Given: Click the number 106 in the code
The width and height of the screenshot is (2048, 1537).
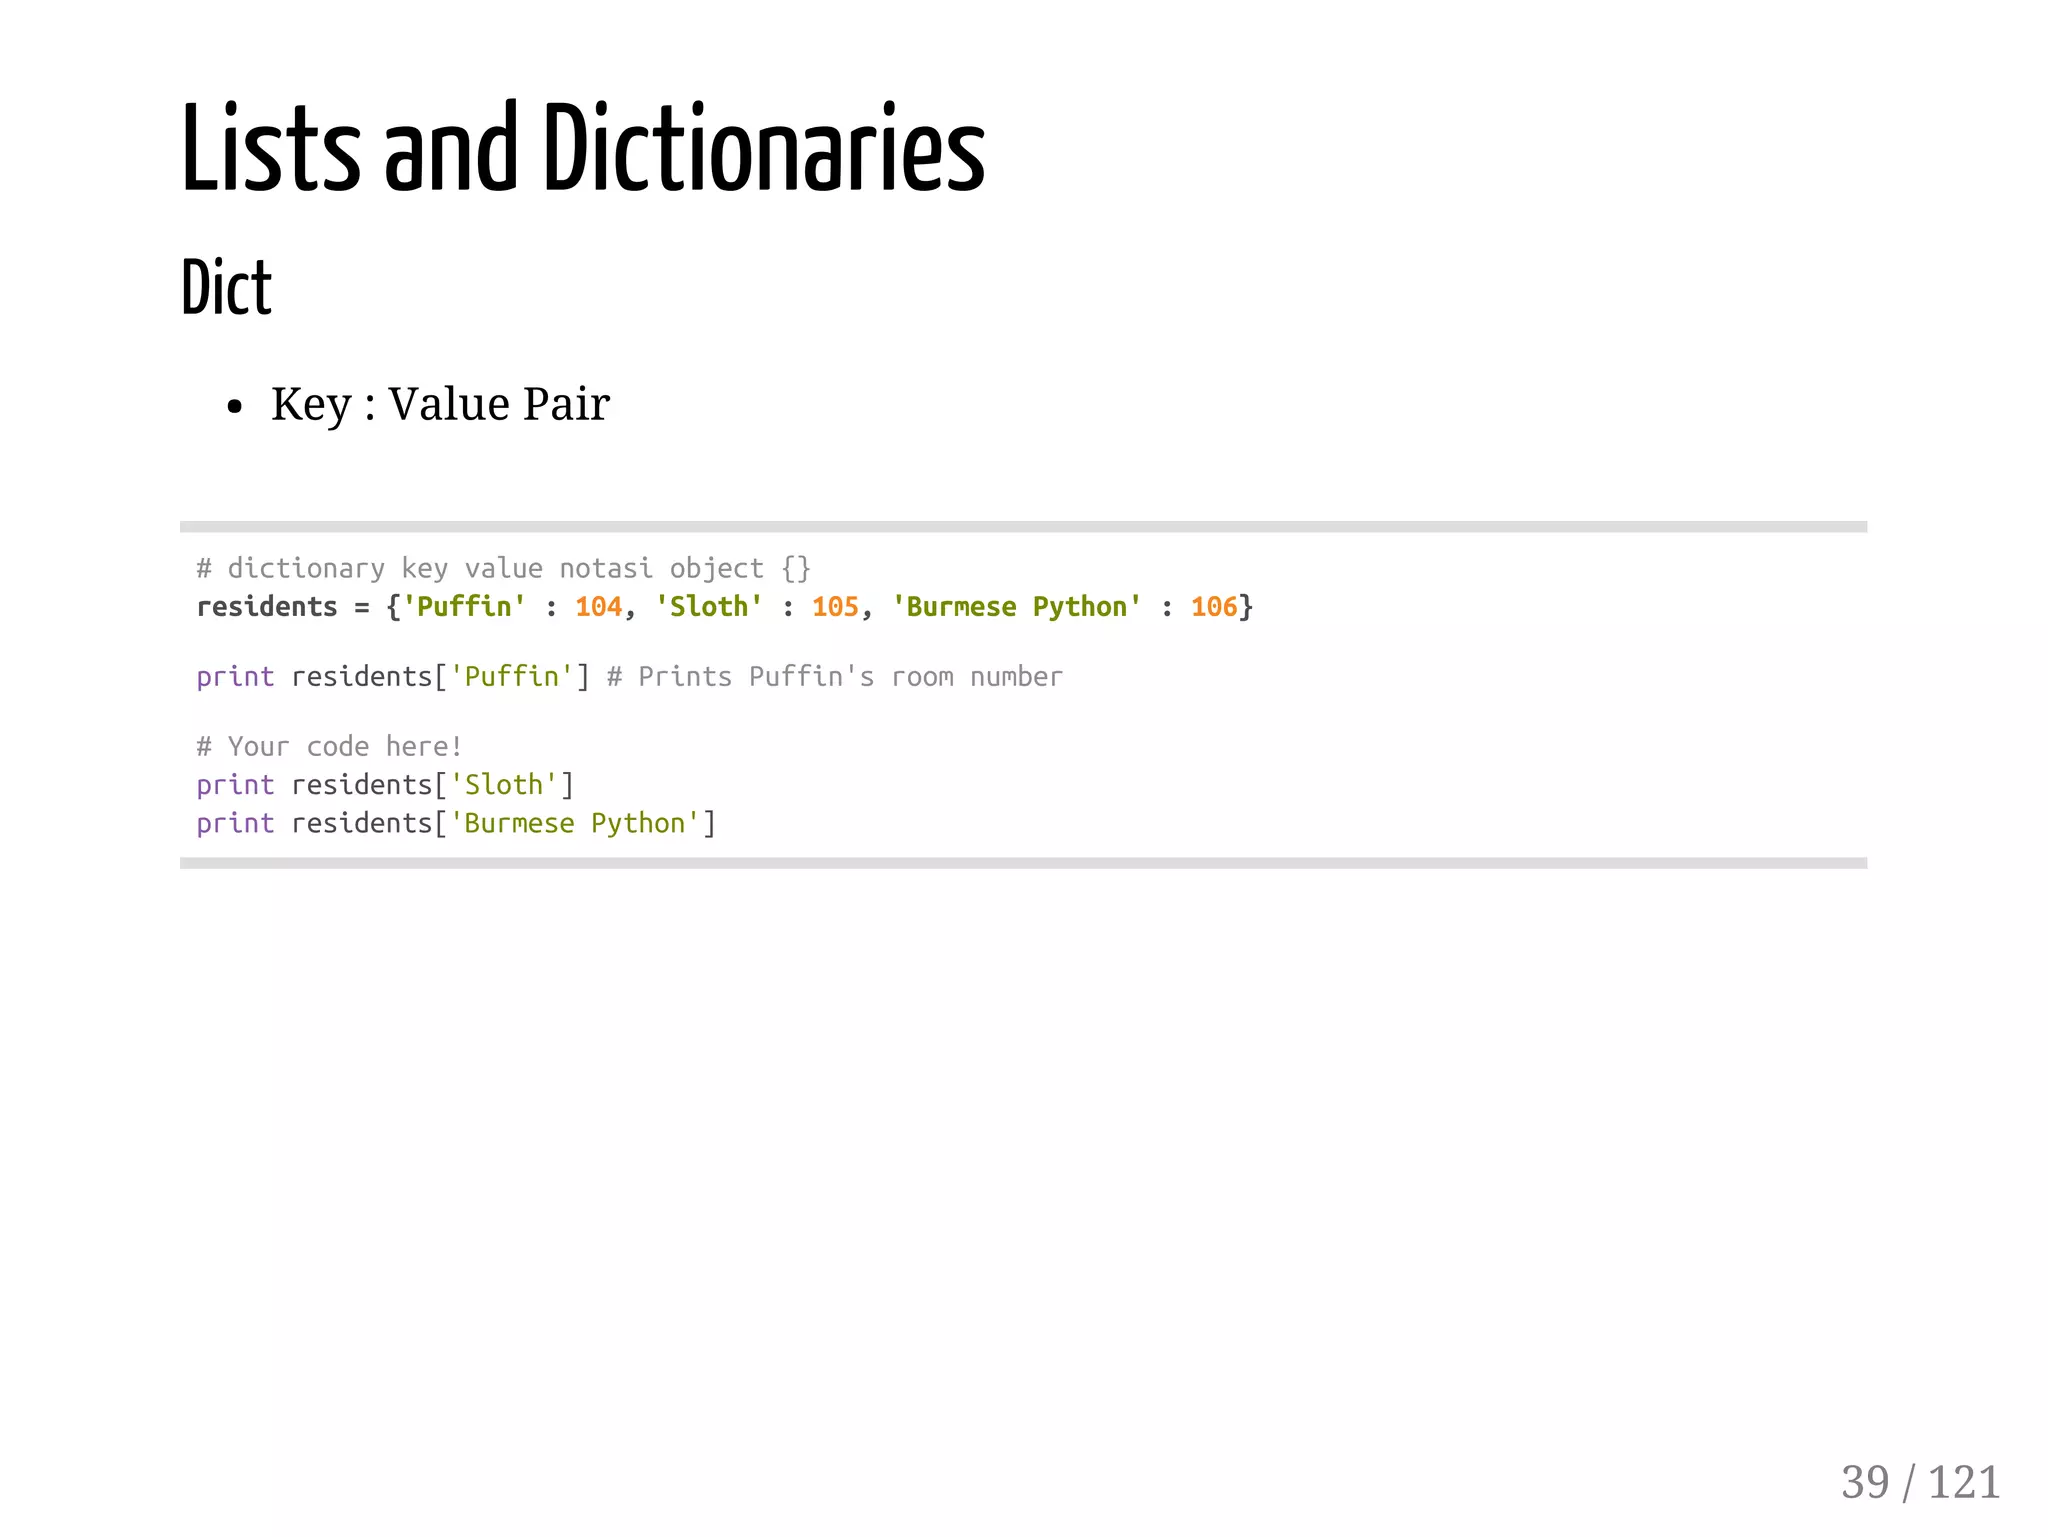Looking at the screenshot, I should pos(1214,607).
